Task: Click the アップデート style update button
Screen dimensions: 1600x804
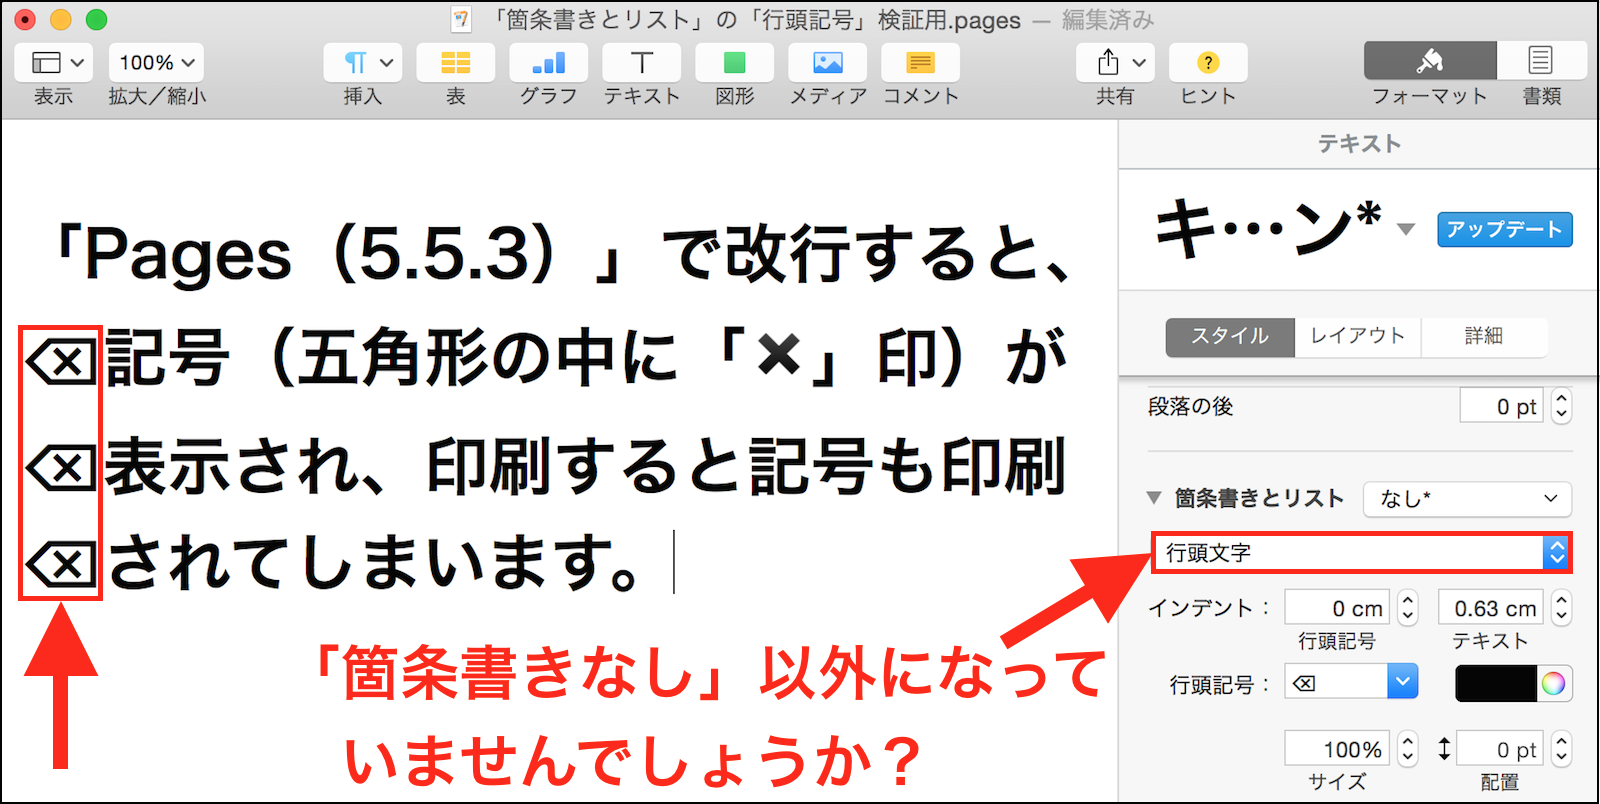Action: [x=1505, y=229]
